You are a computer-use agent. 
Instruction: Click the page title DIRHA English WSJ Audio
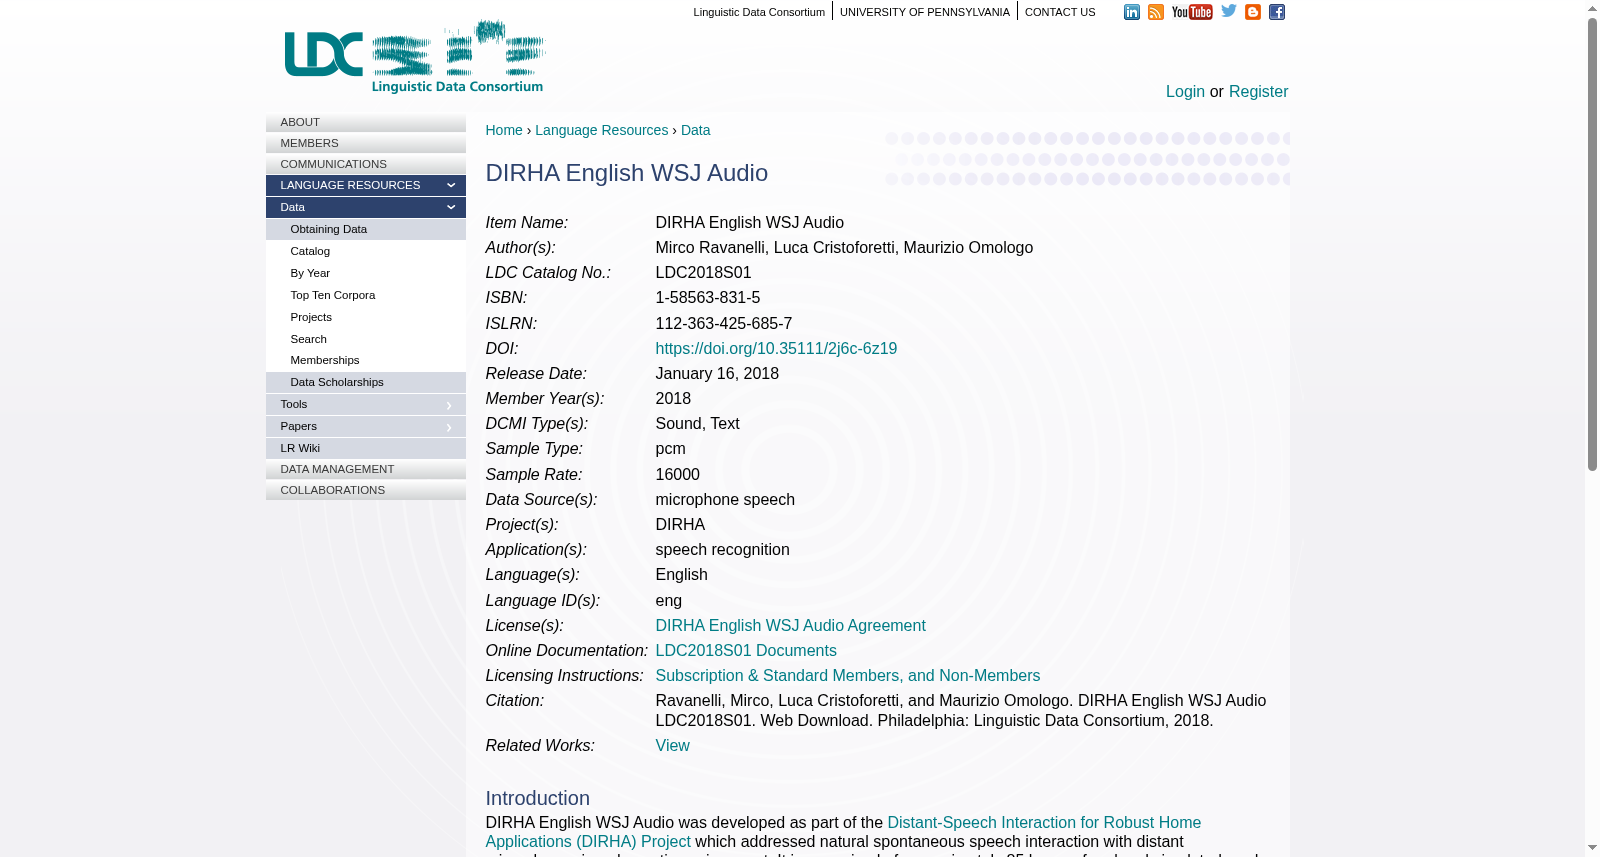point(627,173)
